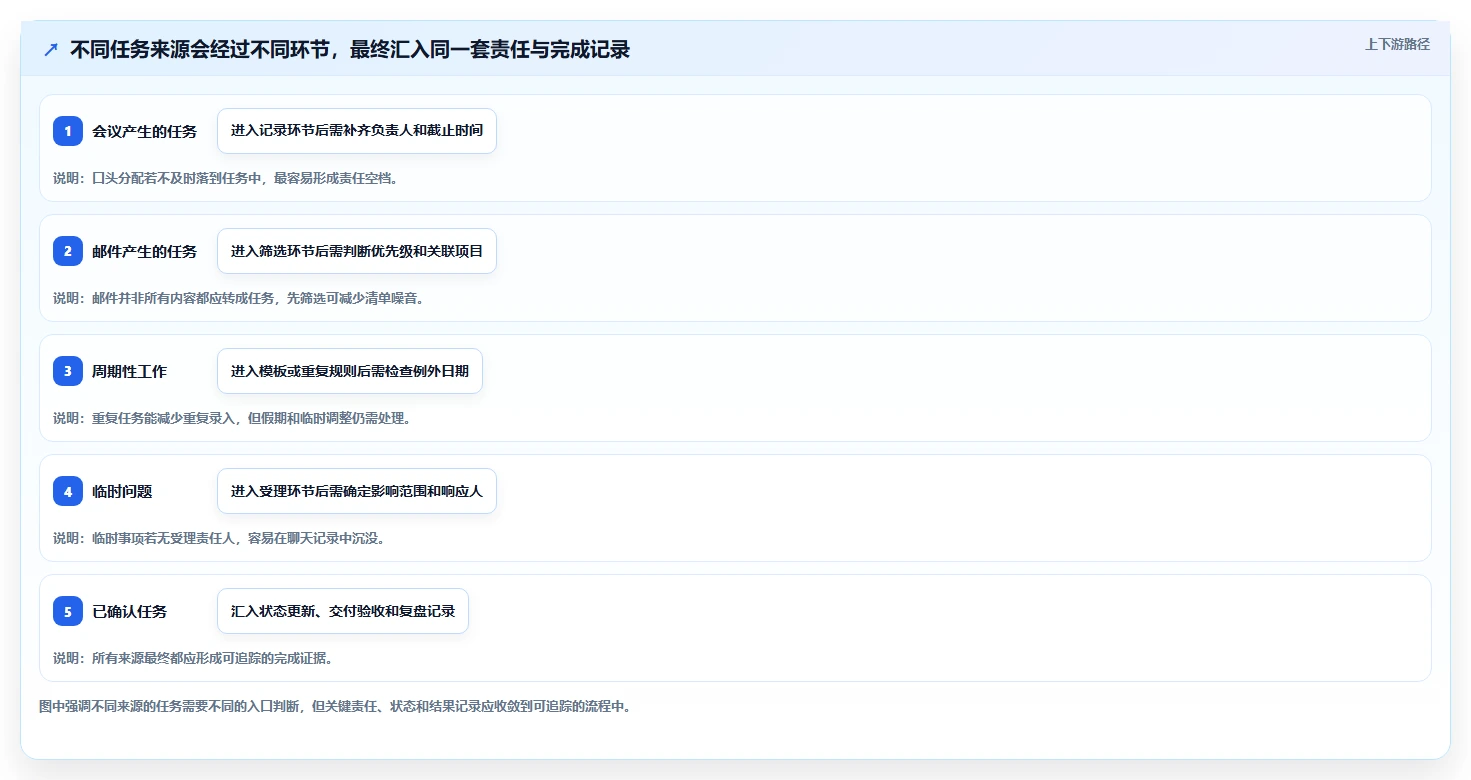
Task: Click the note about 临时事项若无受理责任人
Action: point(219,538)
